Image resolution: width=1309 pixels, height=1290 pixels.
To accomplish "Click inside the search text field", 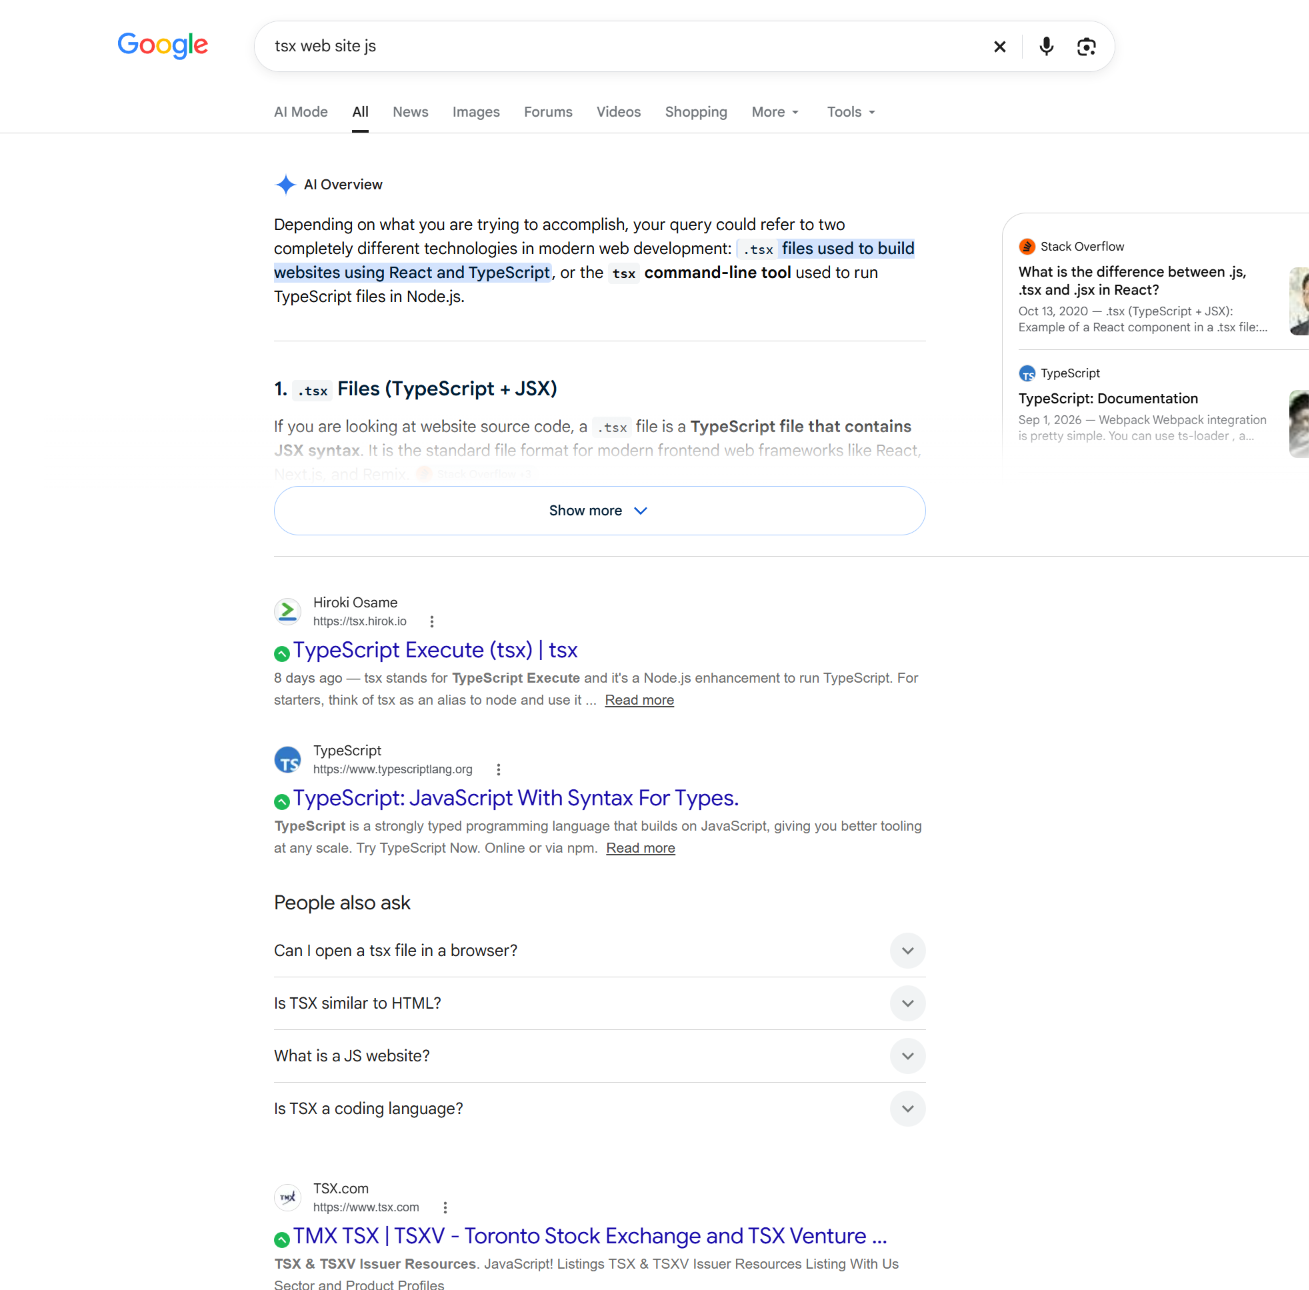I will 620,46.
